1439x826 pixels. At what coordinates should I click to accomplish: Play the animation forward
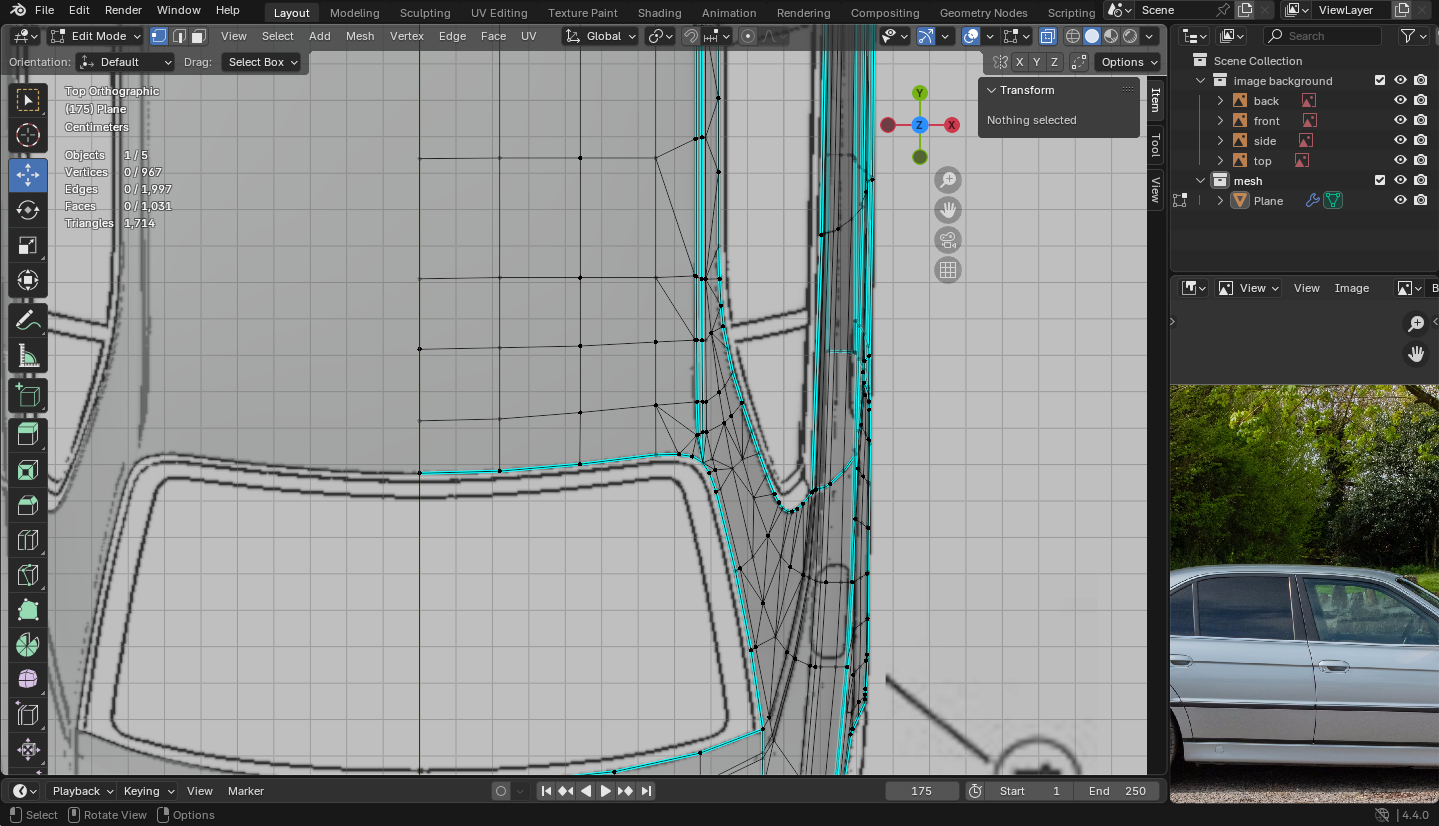606,791
